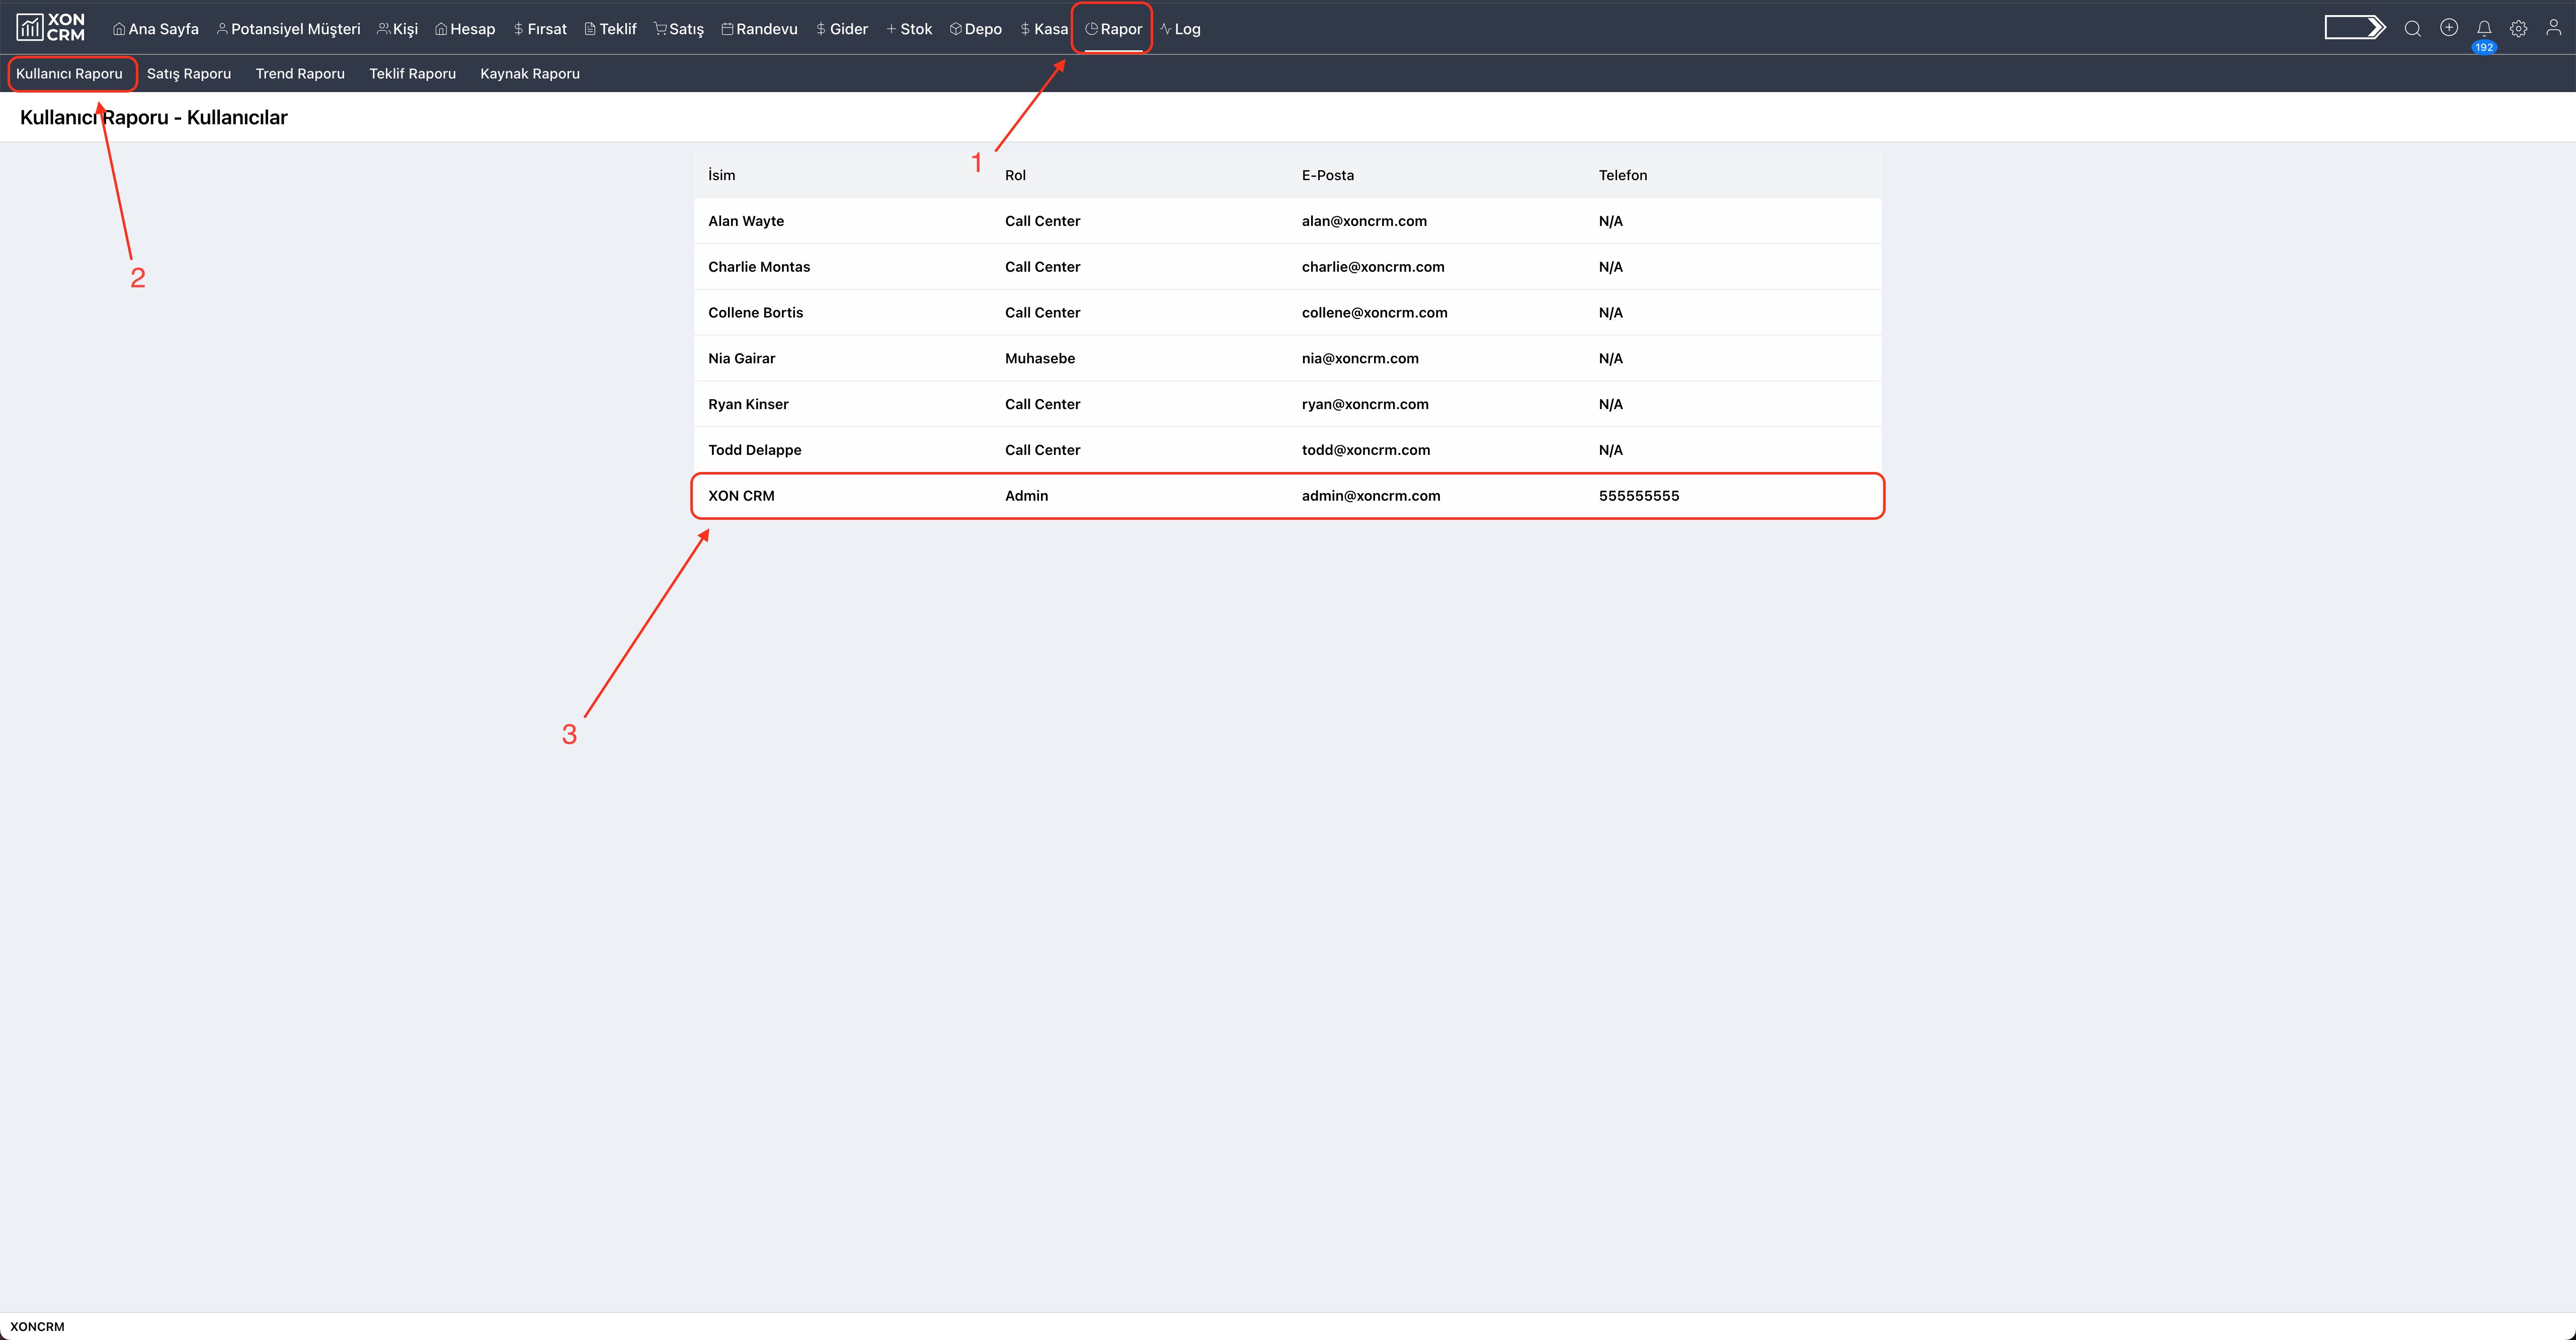
Task: Go to Ana Sayfa in navigation
Action: point(156,29)
